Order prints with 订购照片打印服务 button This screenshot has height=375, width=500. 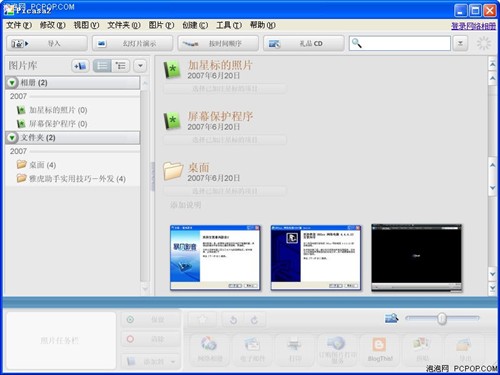click(337, 349)
